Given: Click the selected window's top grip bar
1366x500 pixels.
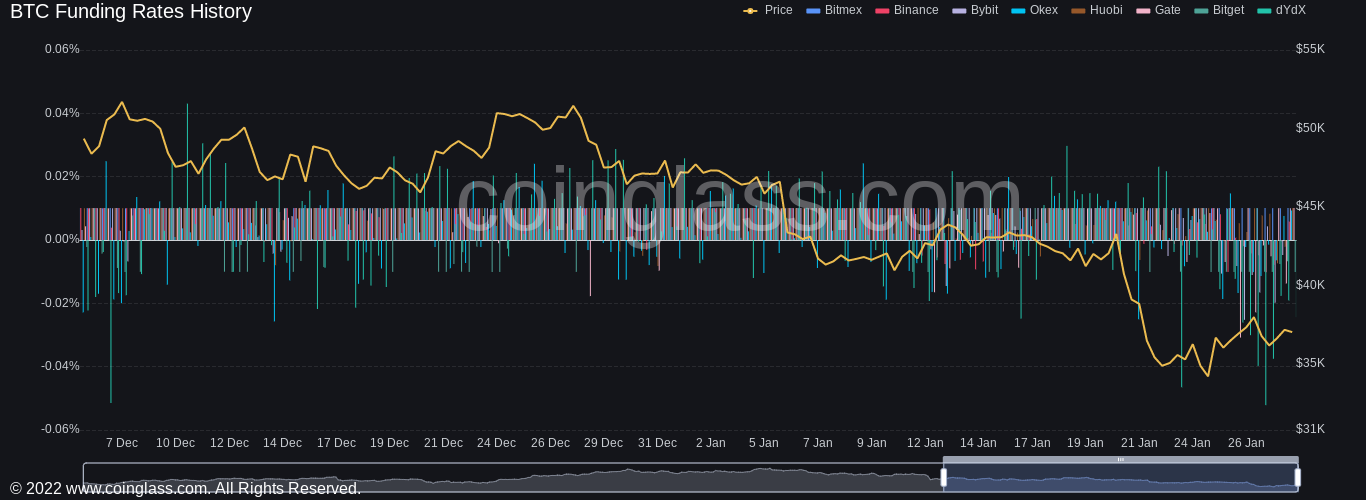Looking at the screenshot, I should coord(1120,460).
